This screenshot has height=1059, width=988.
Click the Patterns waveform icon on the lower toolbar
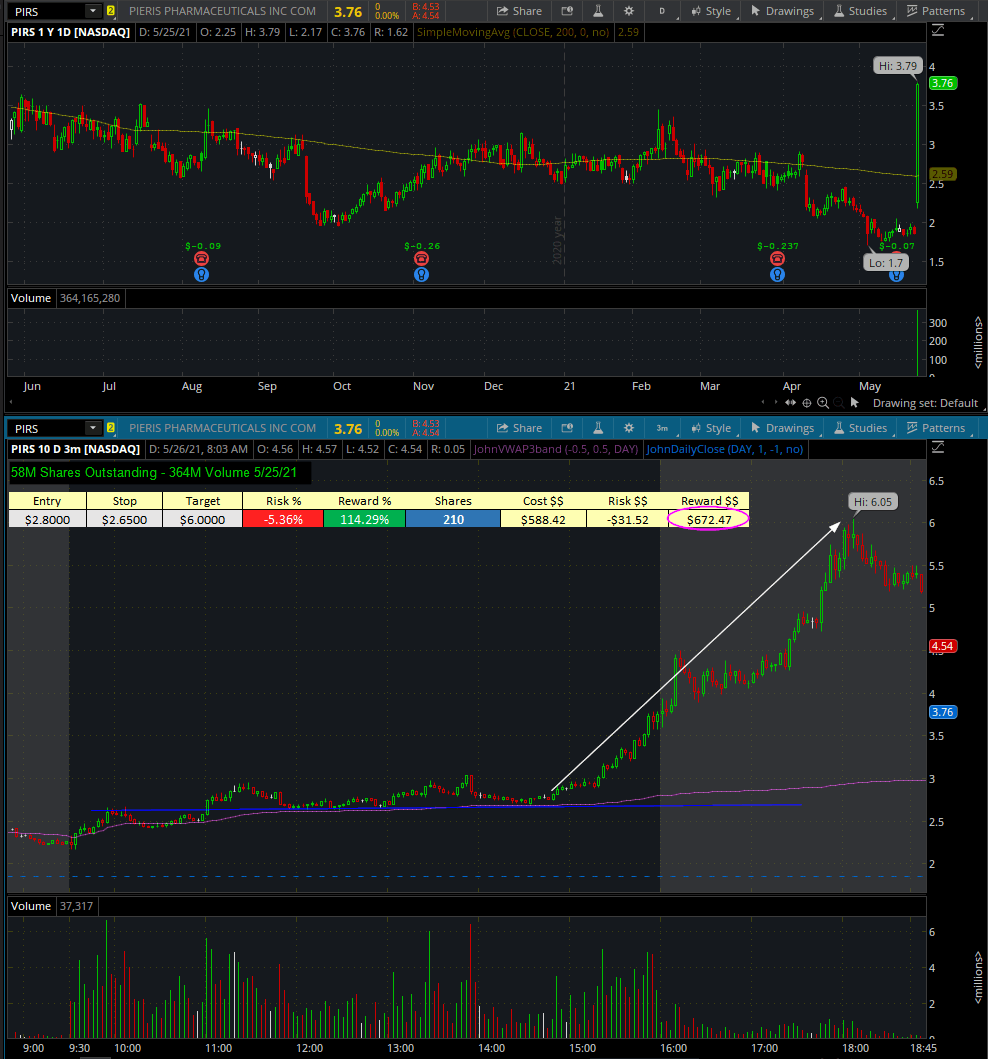pyautogui.click(x=936, y=427)
